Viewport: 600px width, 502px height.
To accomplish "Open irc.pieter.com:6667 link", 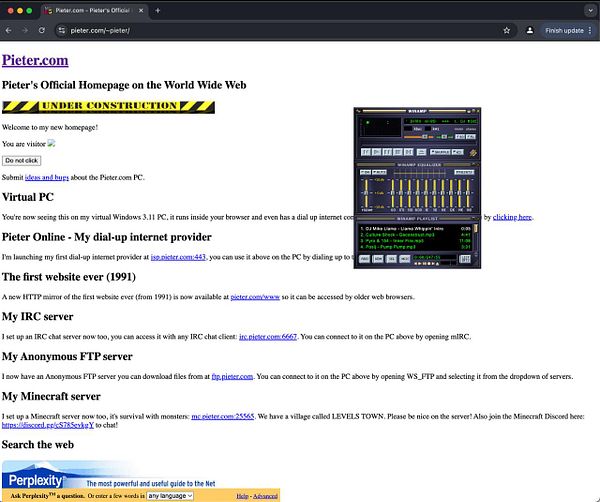I will pyautogui.click(x=268, y=337).
